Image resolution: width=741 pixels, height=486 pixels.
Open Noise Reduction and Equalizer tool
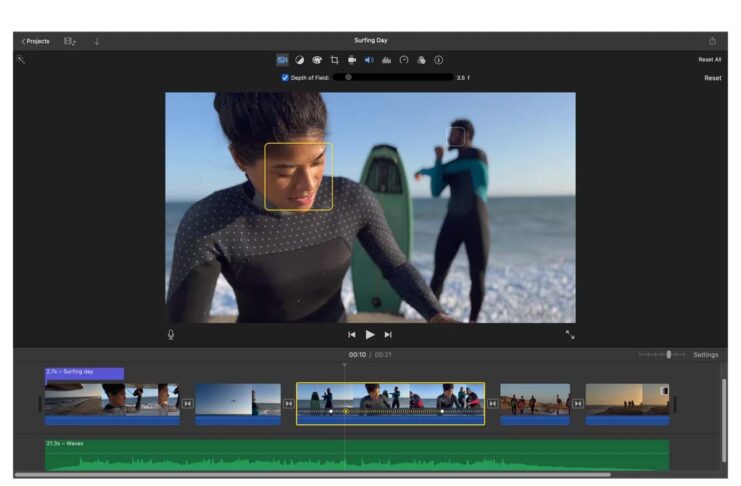(x=386, y=60)
